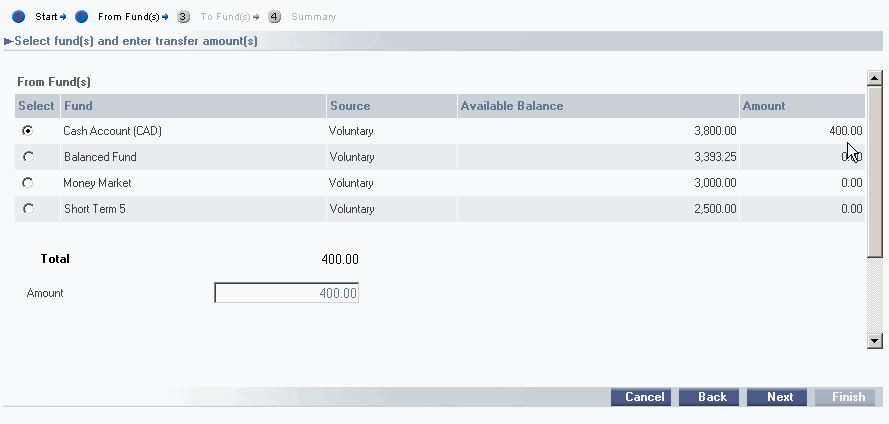
Task: Click the Source column header
Action: point(349,106)
